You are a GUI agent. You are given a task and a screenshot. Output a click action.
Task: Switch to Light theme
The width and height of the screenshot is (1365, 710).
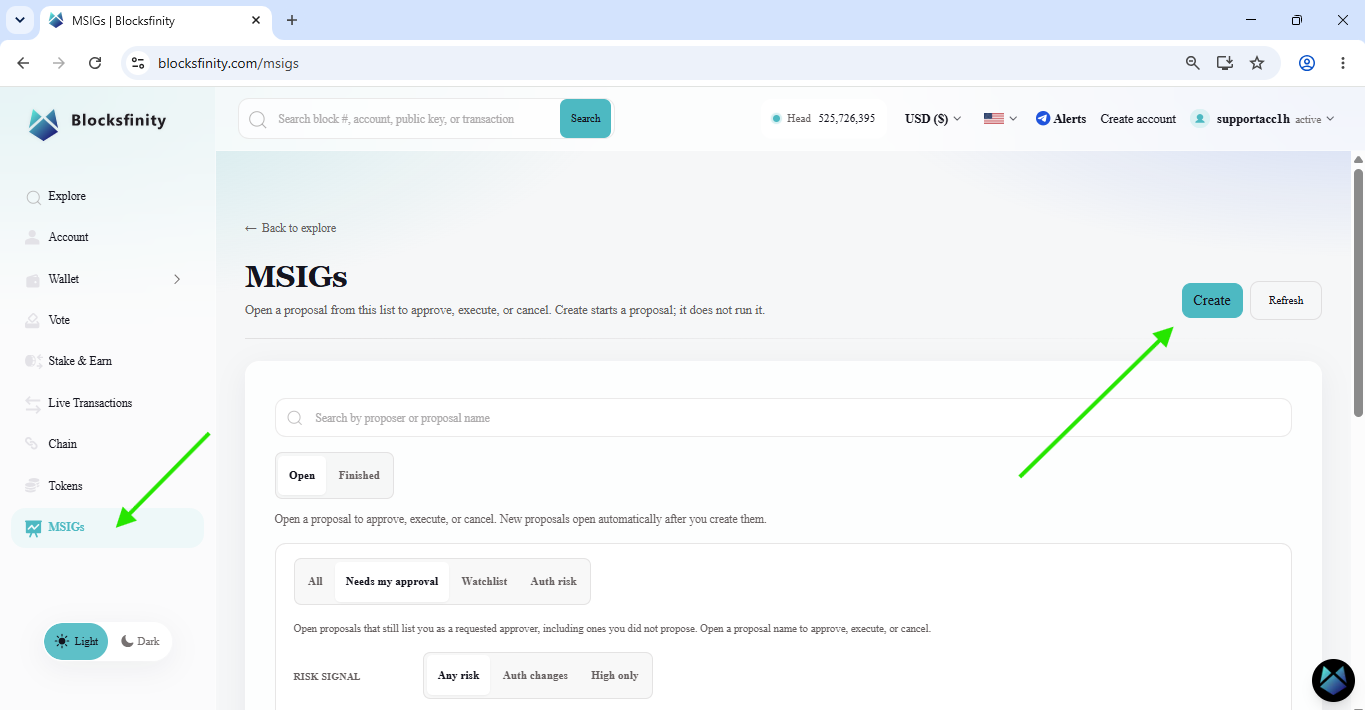pos(76,641)
